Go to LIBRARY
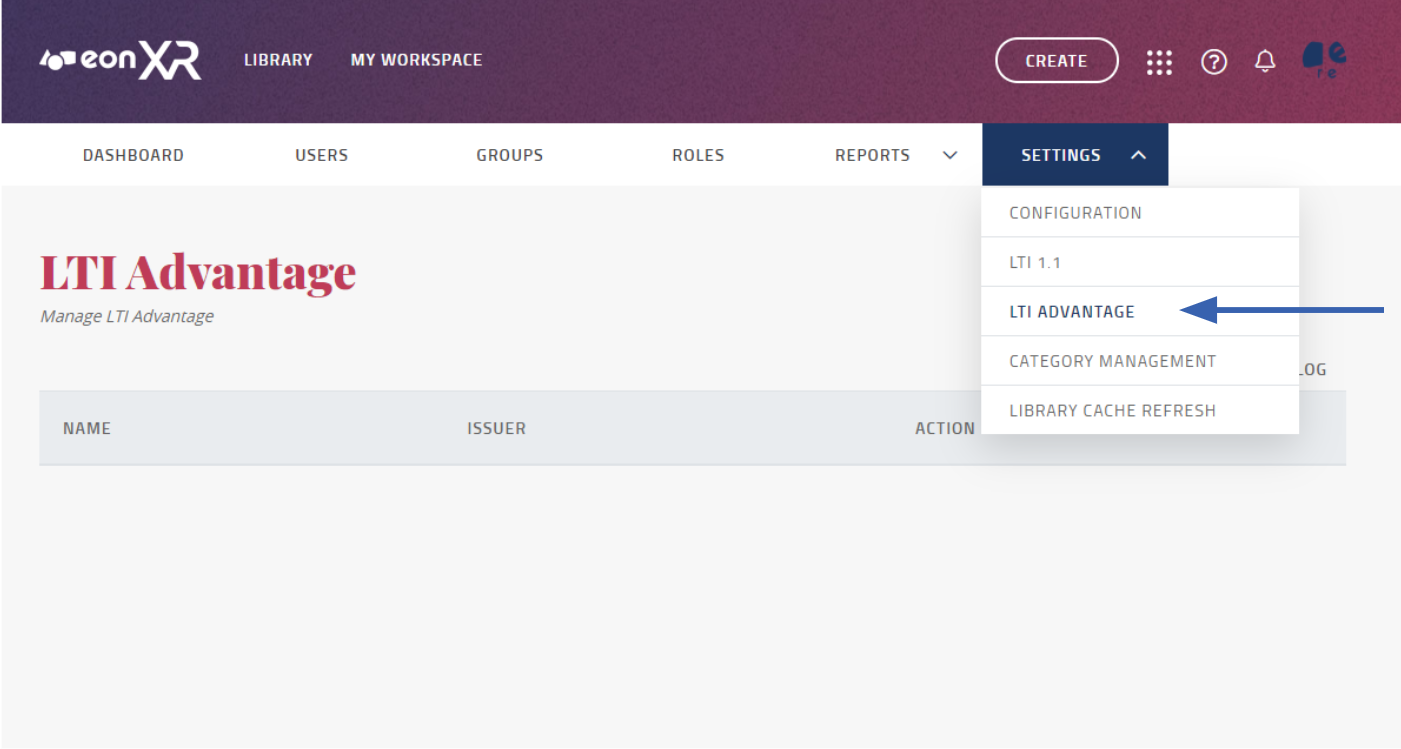The height and width of the screenshot is (749, 1401). pos(278,60)
